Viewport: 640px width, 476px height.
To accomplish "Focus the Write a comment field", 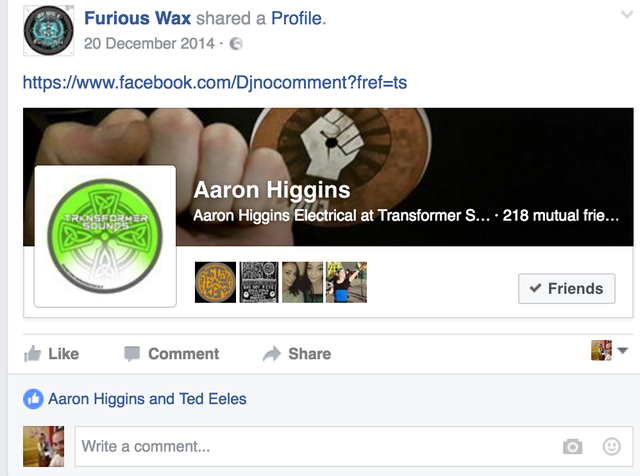I will [353, 447].
